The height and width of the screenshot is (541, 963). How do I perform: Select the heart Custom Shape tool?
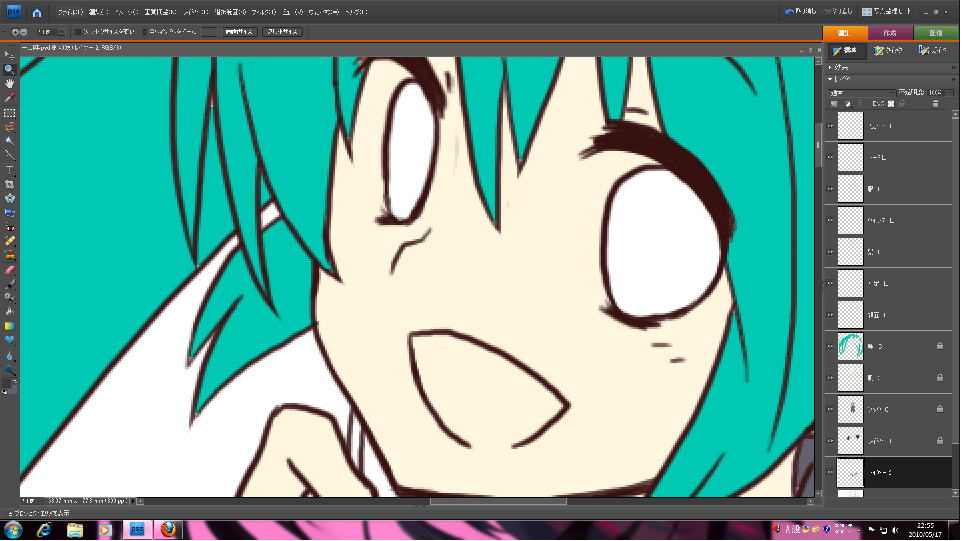[9, 340]
